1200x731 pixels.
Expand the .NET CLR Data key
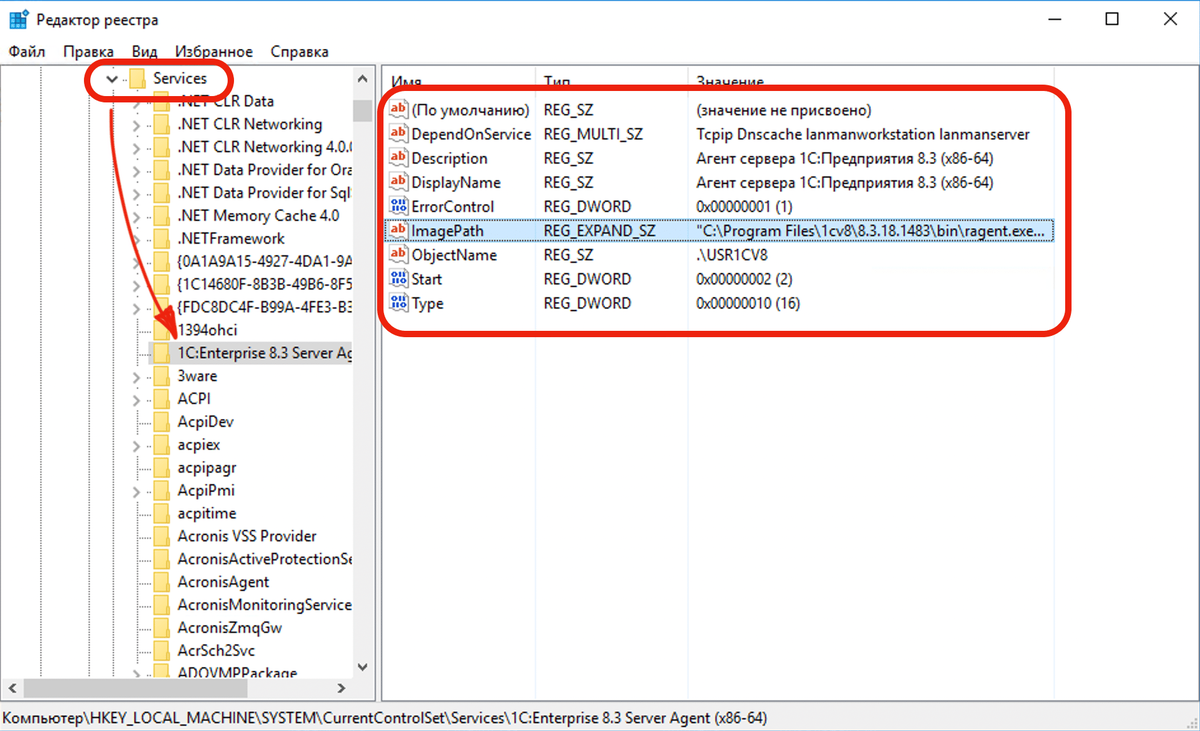click(138, 101)
